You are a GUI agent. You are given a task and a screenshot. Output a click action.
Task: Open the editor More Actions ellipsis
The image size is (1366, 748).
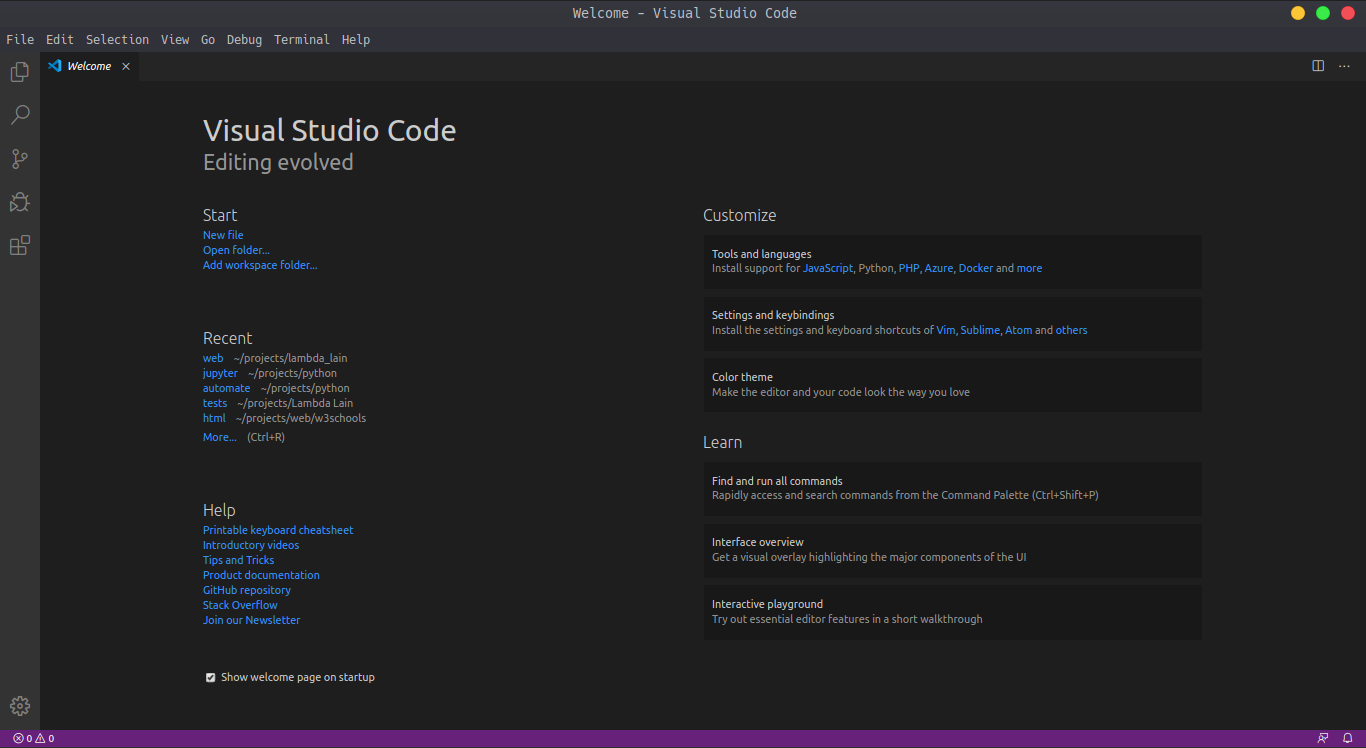coord(1344,66)
